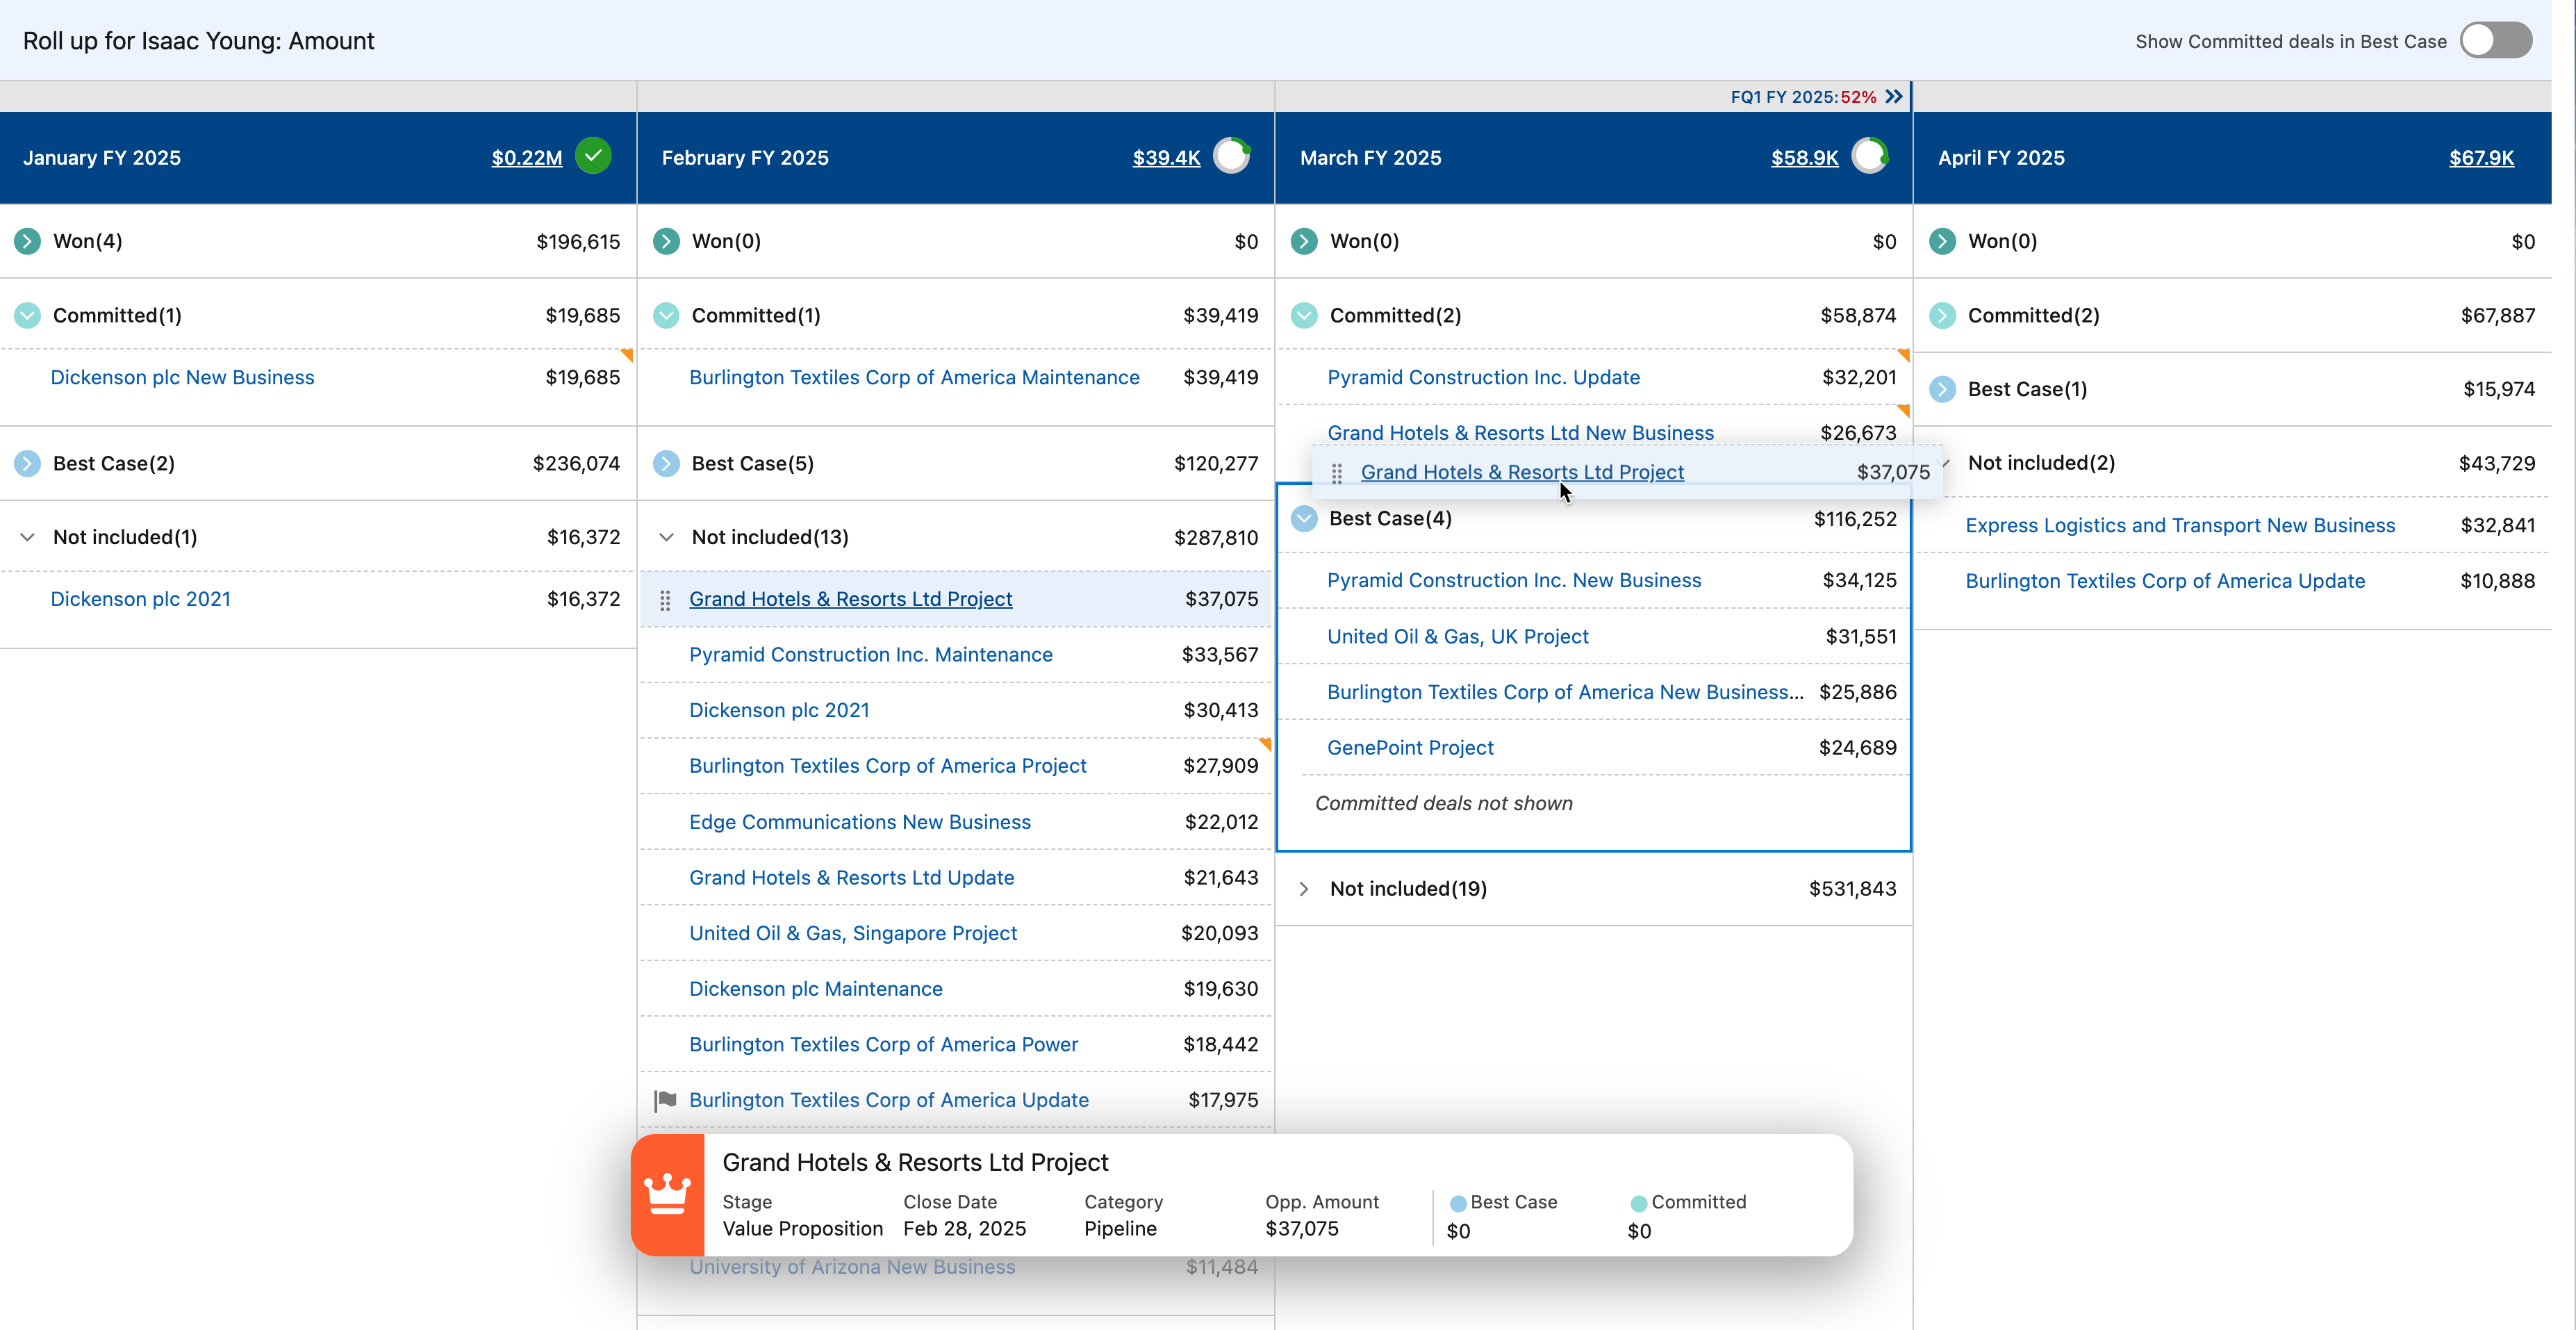Collapse March Best Case(4) section
The image size is (2576, 1330).
[x=1304, y=519]
